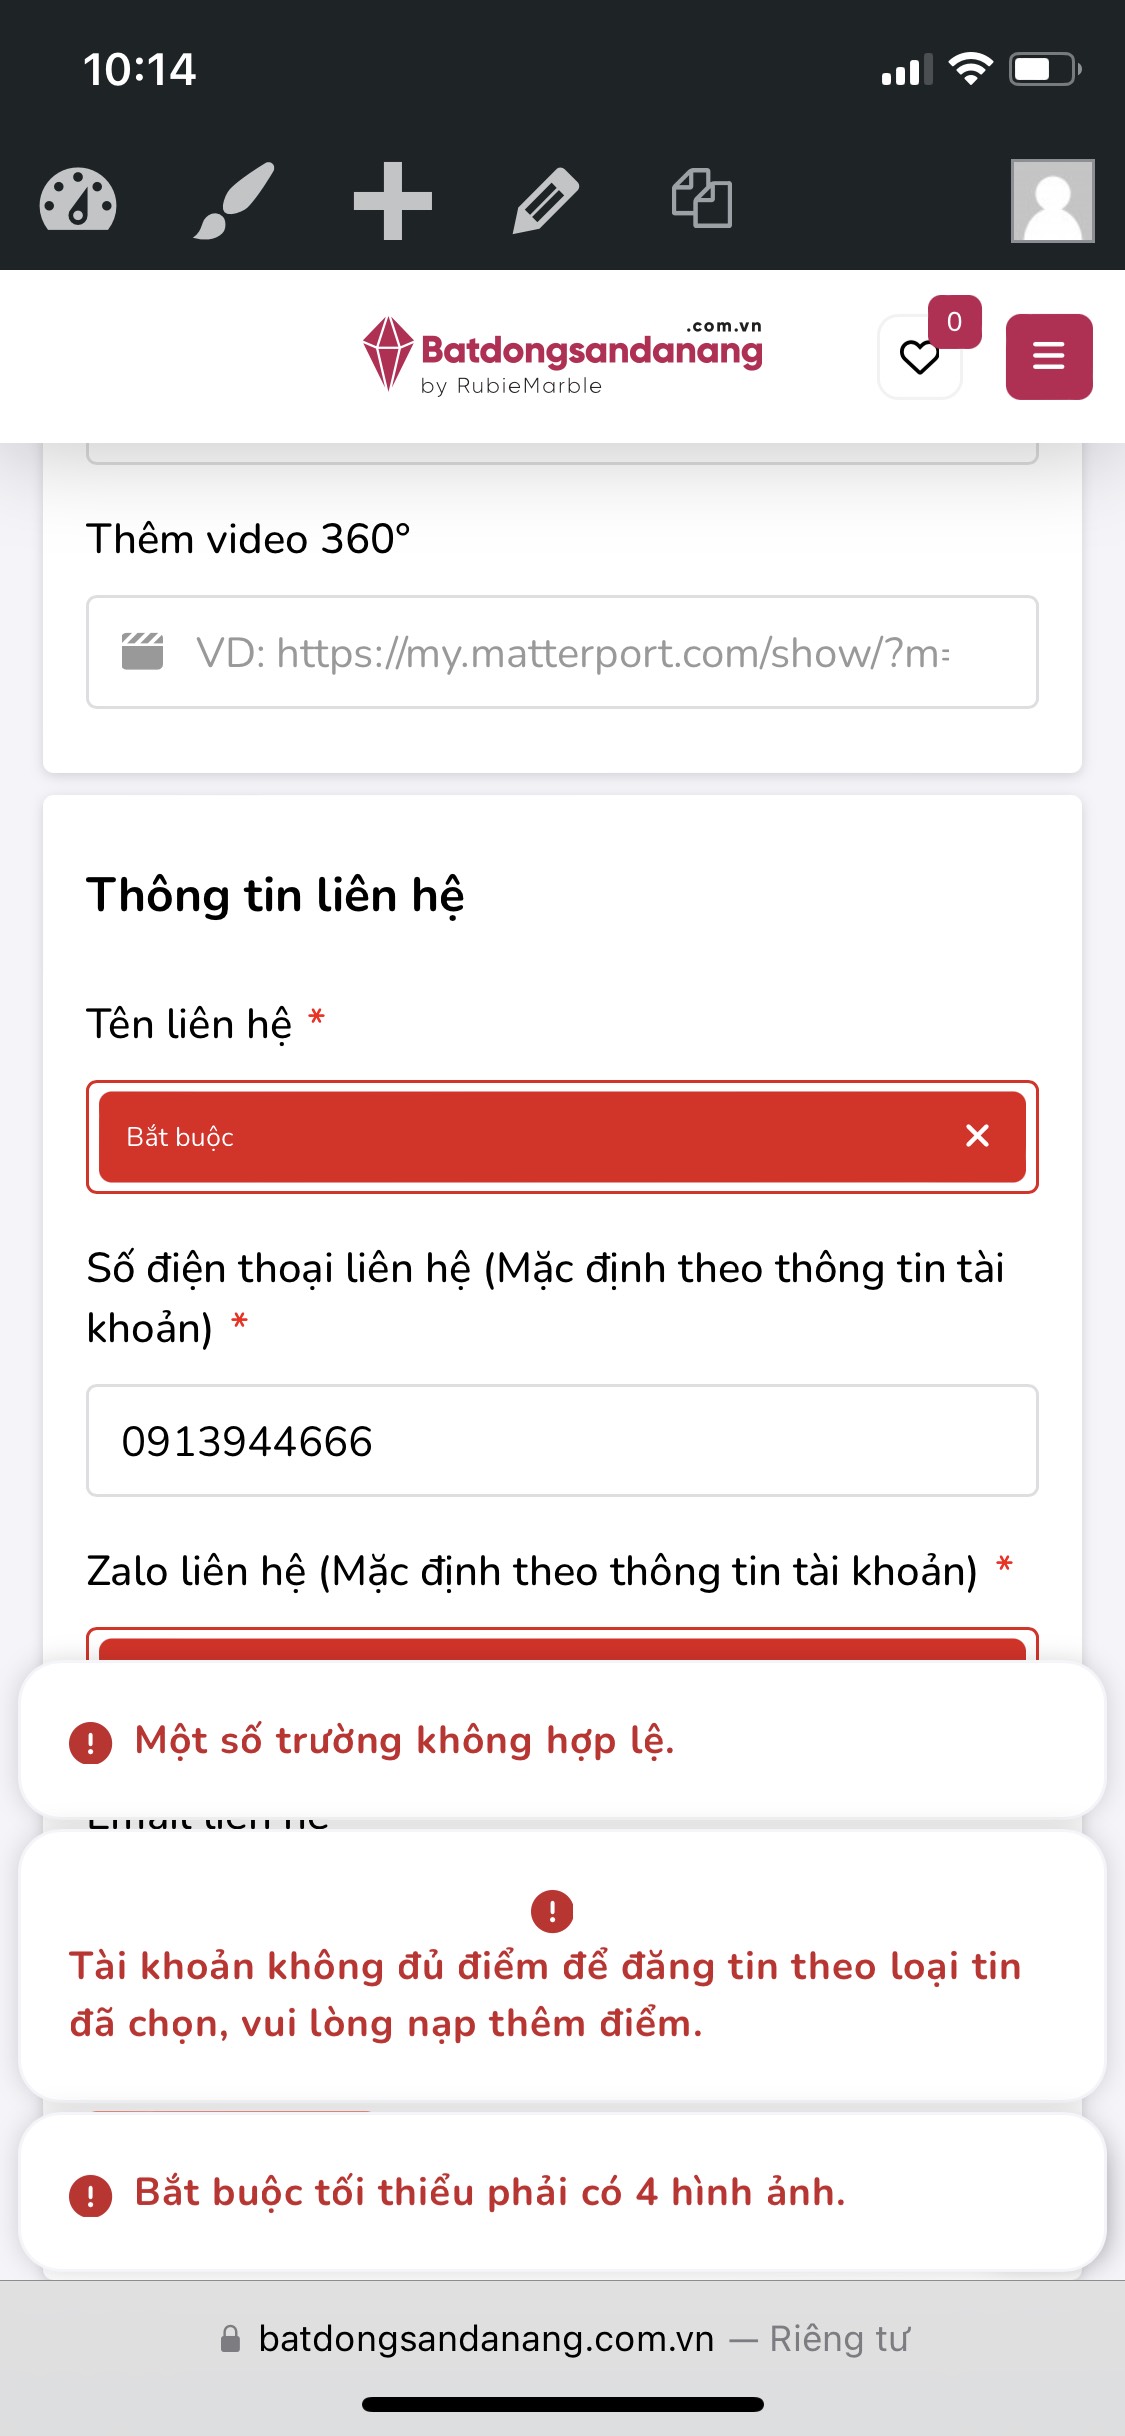Tap the 'Zalo liên hệ' input field
The width and height of the screenshot is (1125, 2436).
[x=562, y=1645]
